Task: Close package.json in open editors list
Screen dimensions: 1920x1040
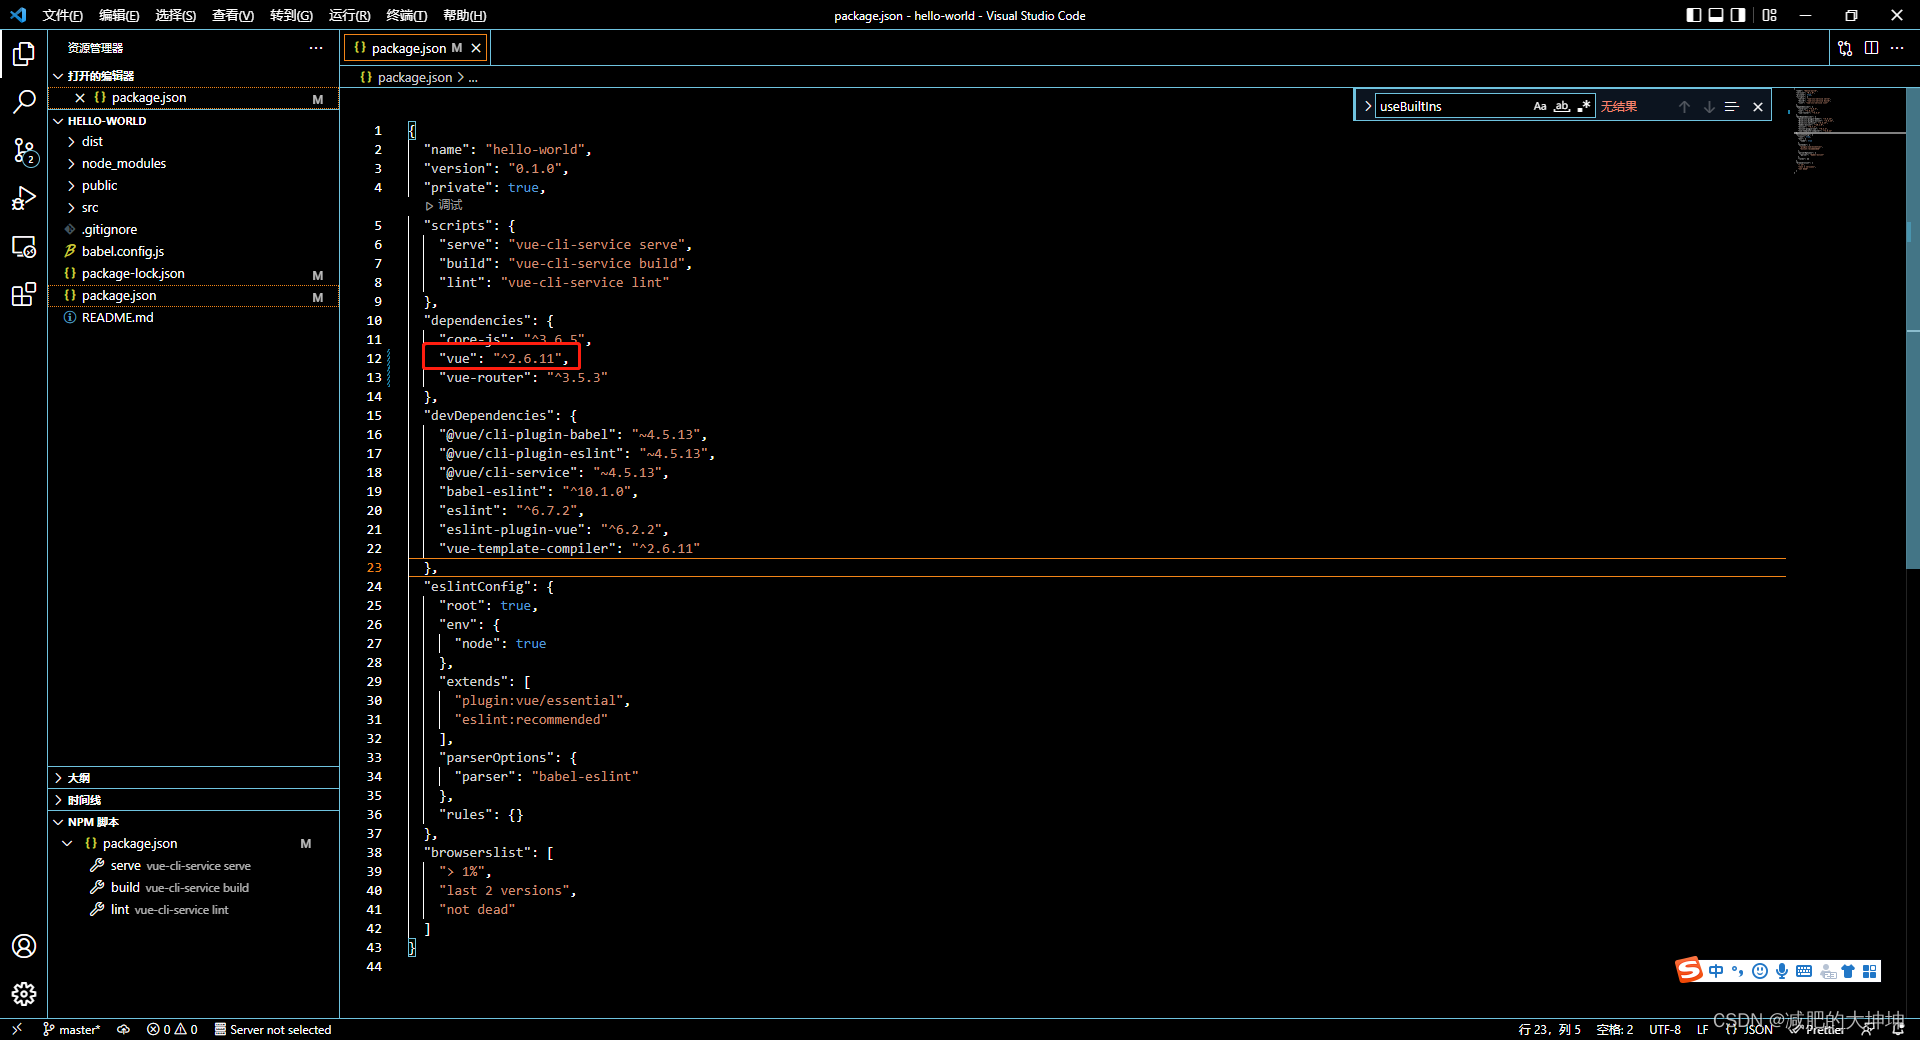Action: point(80,98)
